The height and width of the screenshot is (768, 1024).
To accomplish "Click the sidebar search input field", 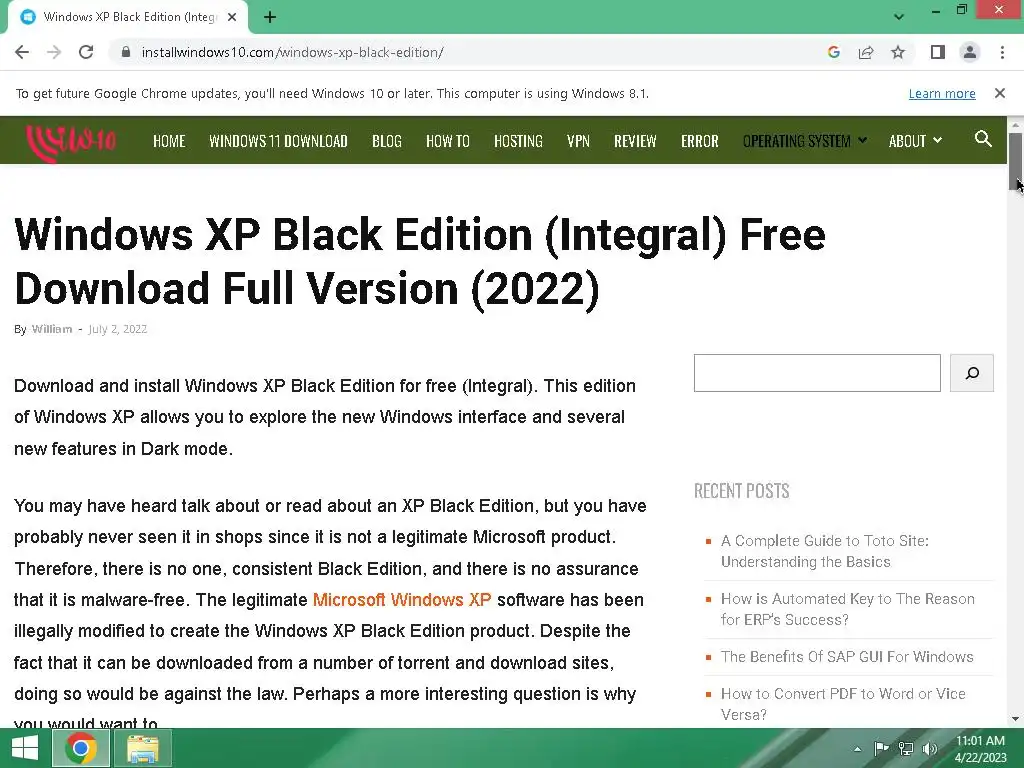I will click(817, 373).
